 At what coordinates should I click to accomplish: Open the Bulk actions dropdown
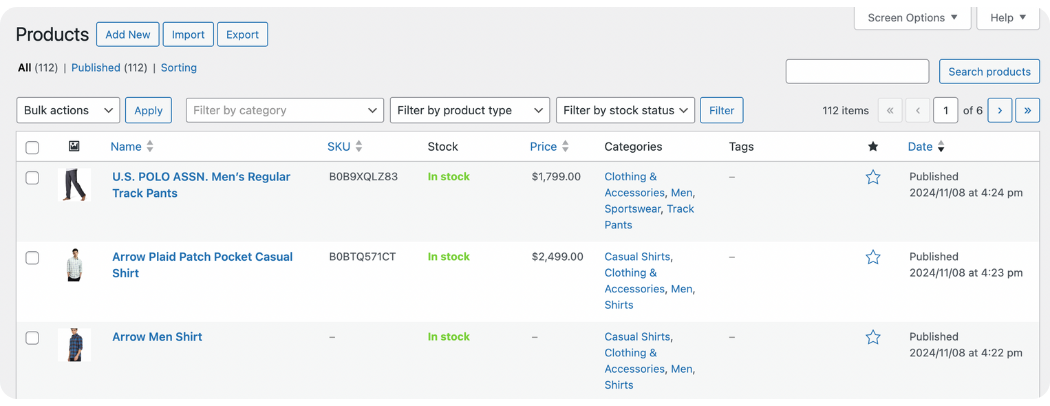68,110
